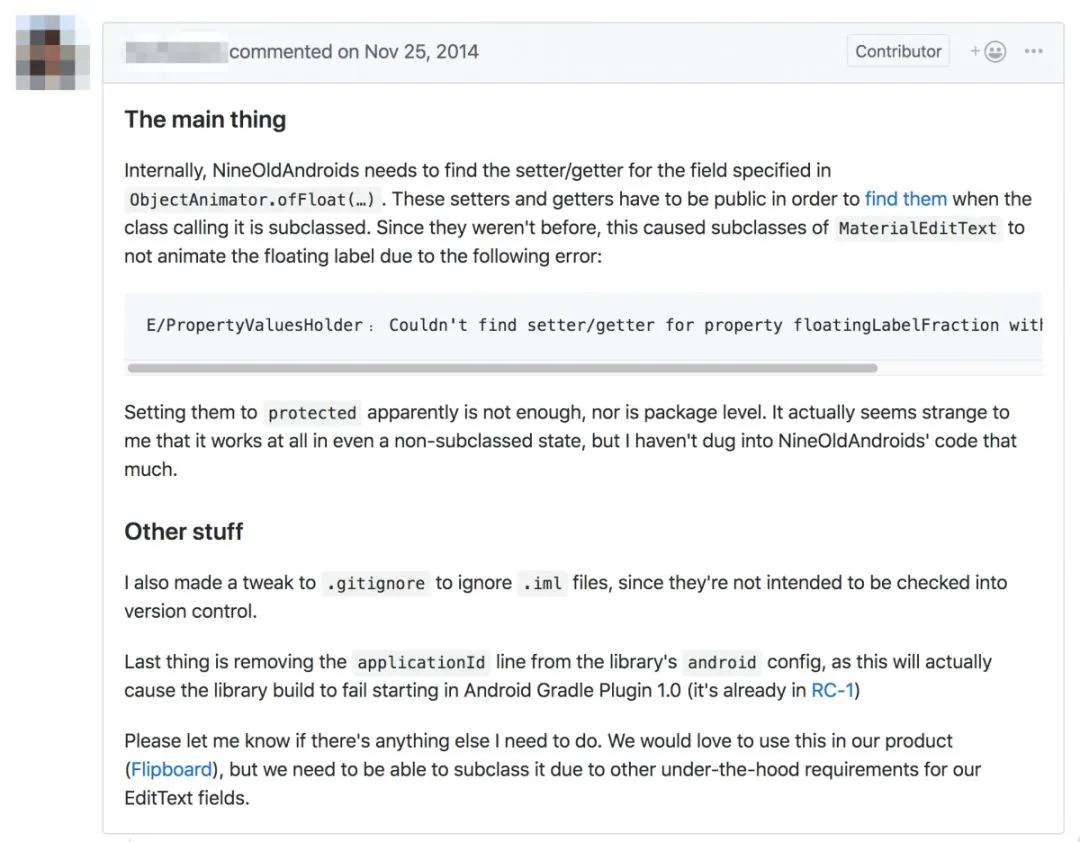
Task: Click the MaterialEditText inline code
Action: 917,228
